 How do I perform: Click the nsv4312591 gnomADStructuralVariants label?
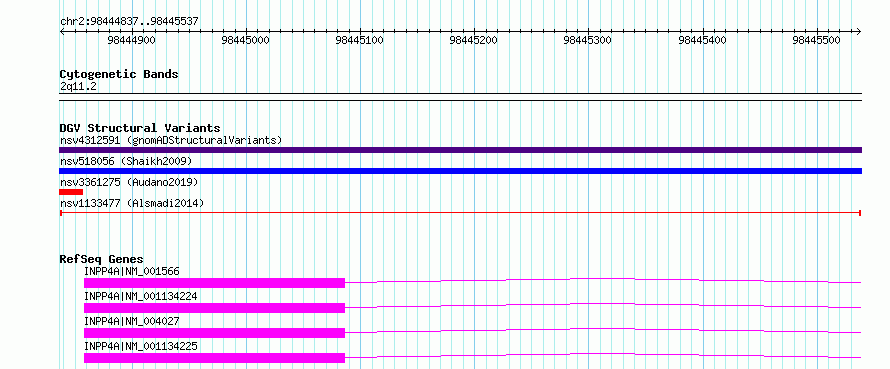[171, 140]
